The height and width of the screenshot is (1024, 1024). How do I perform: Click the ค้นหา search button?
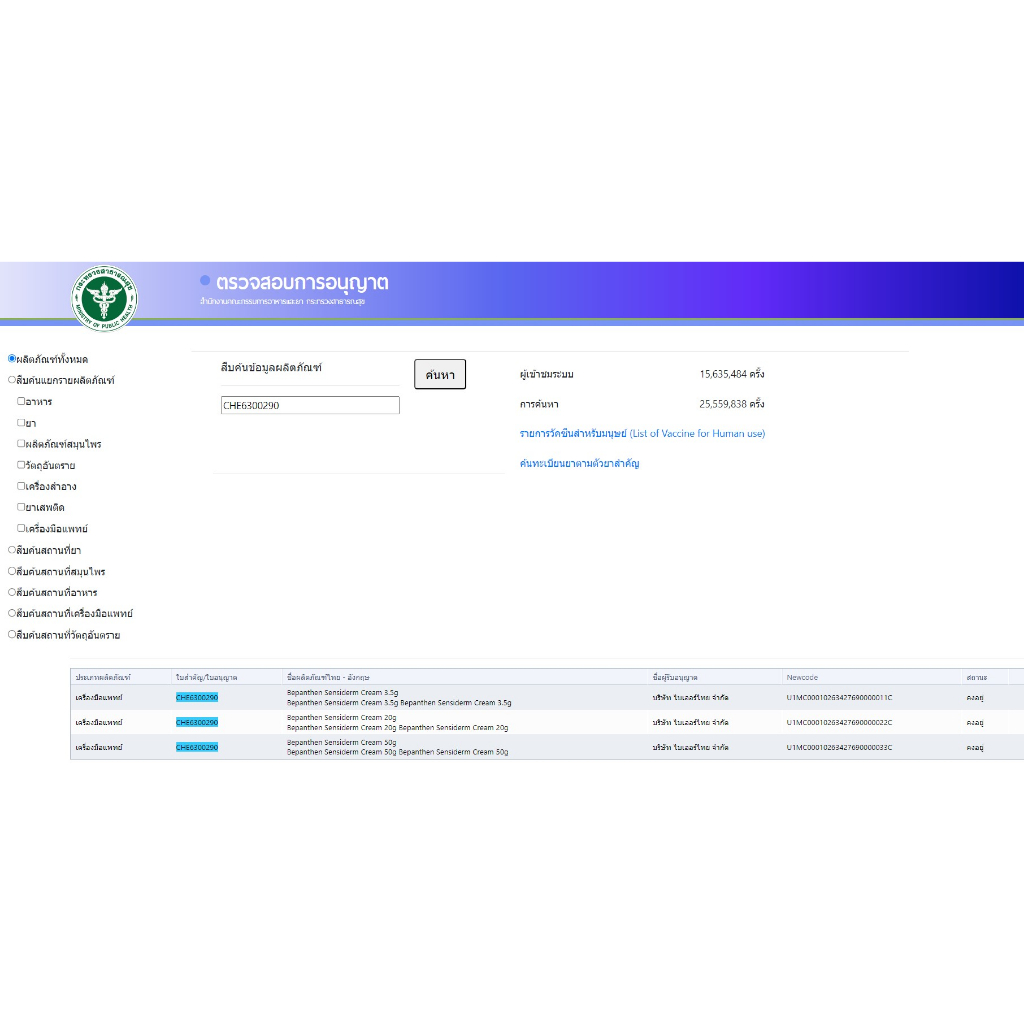coord(440,374)
